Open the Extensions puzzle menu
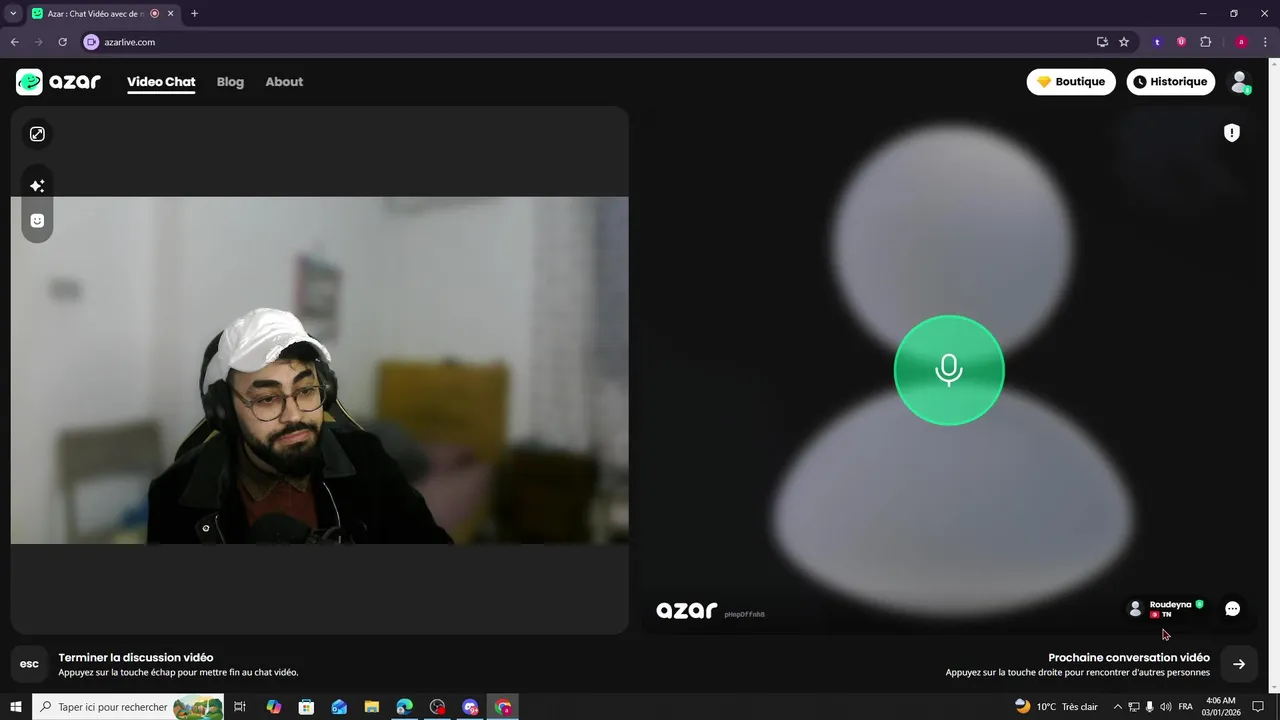Image resolution: width=1280 pixels, height=720 pixels. (x=1205, y=42)
